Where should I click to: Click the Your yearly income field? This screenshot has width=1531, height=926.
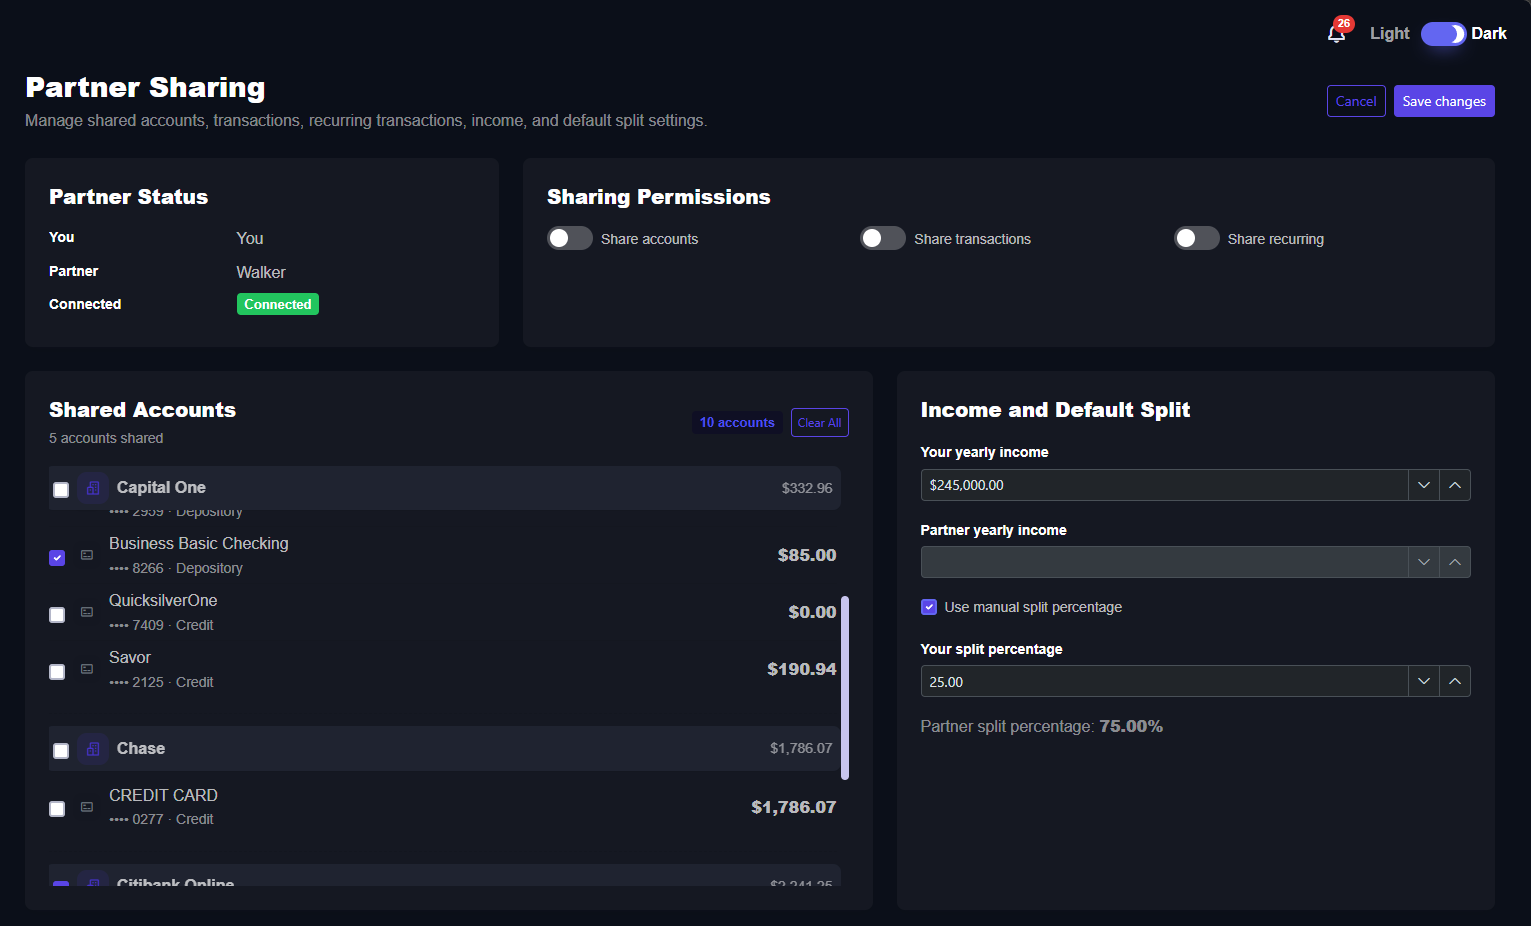tap(1164, 485)
